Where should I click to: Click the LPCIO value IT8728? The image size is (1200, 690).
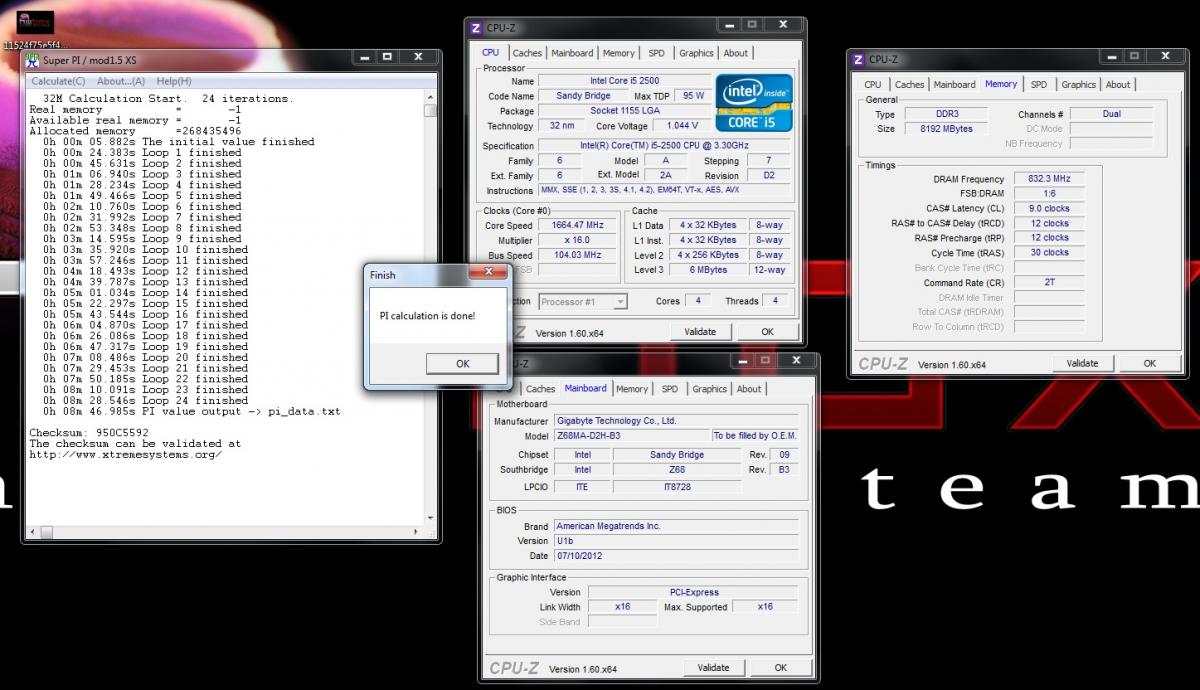[x=677, y=486]
